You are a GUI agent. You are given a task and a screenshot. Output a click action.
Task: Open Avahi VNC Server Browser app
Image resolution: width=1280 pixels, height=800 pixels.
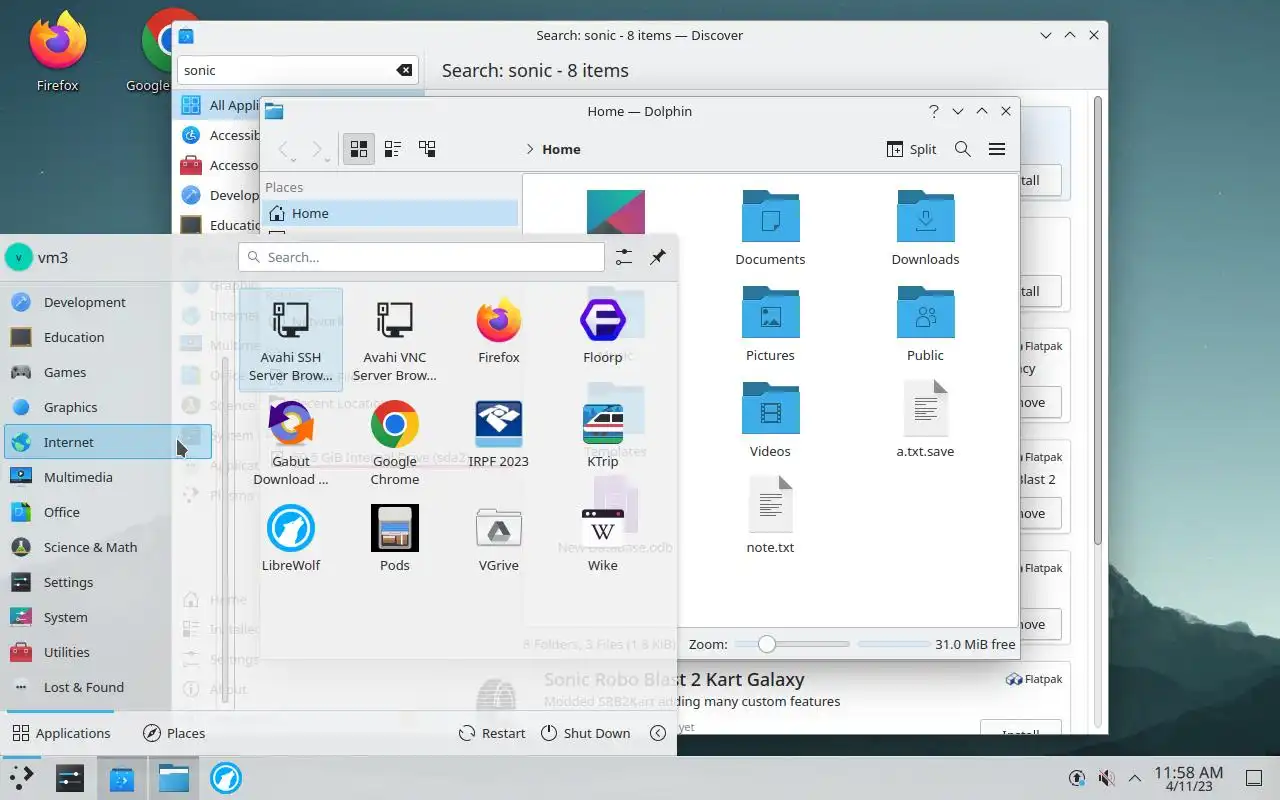pyautogui.click(x=395, y=341)
